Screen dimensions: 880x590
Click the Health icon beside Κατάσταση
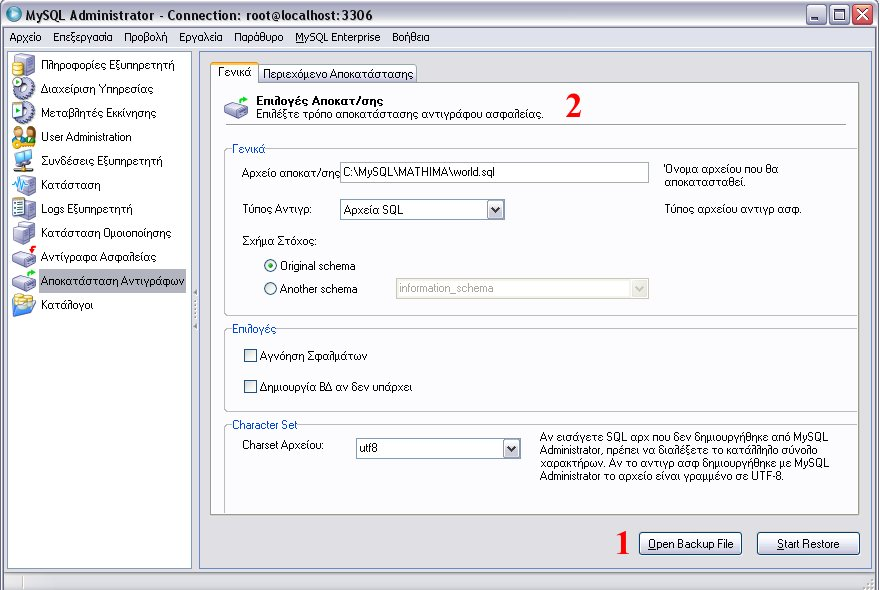point(24,185)
